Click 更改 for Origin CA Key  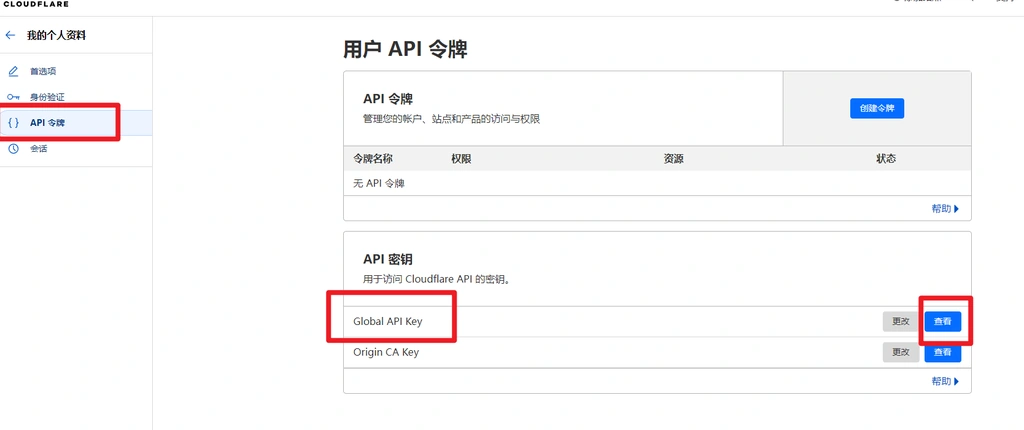[901, 352]
